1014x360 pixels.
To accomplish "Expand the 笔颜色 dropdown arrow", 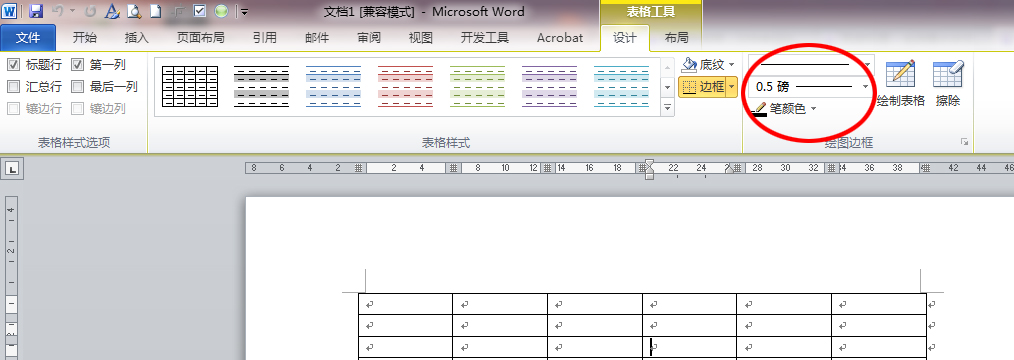I will click(x=814, y=109).
